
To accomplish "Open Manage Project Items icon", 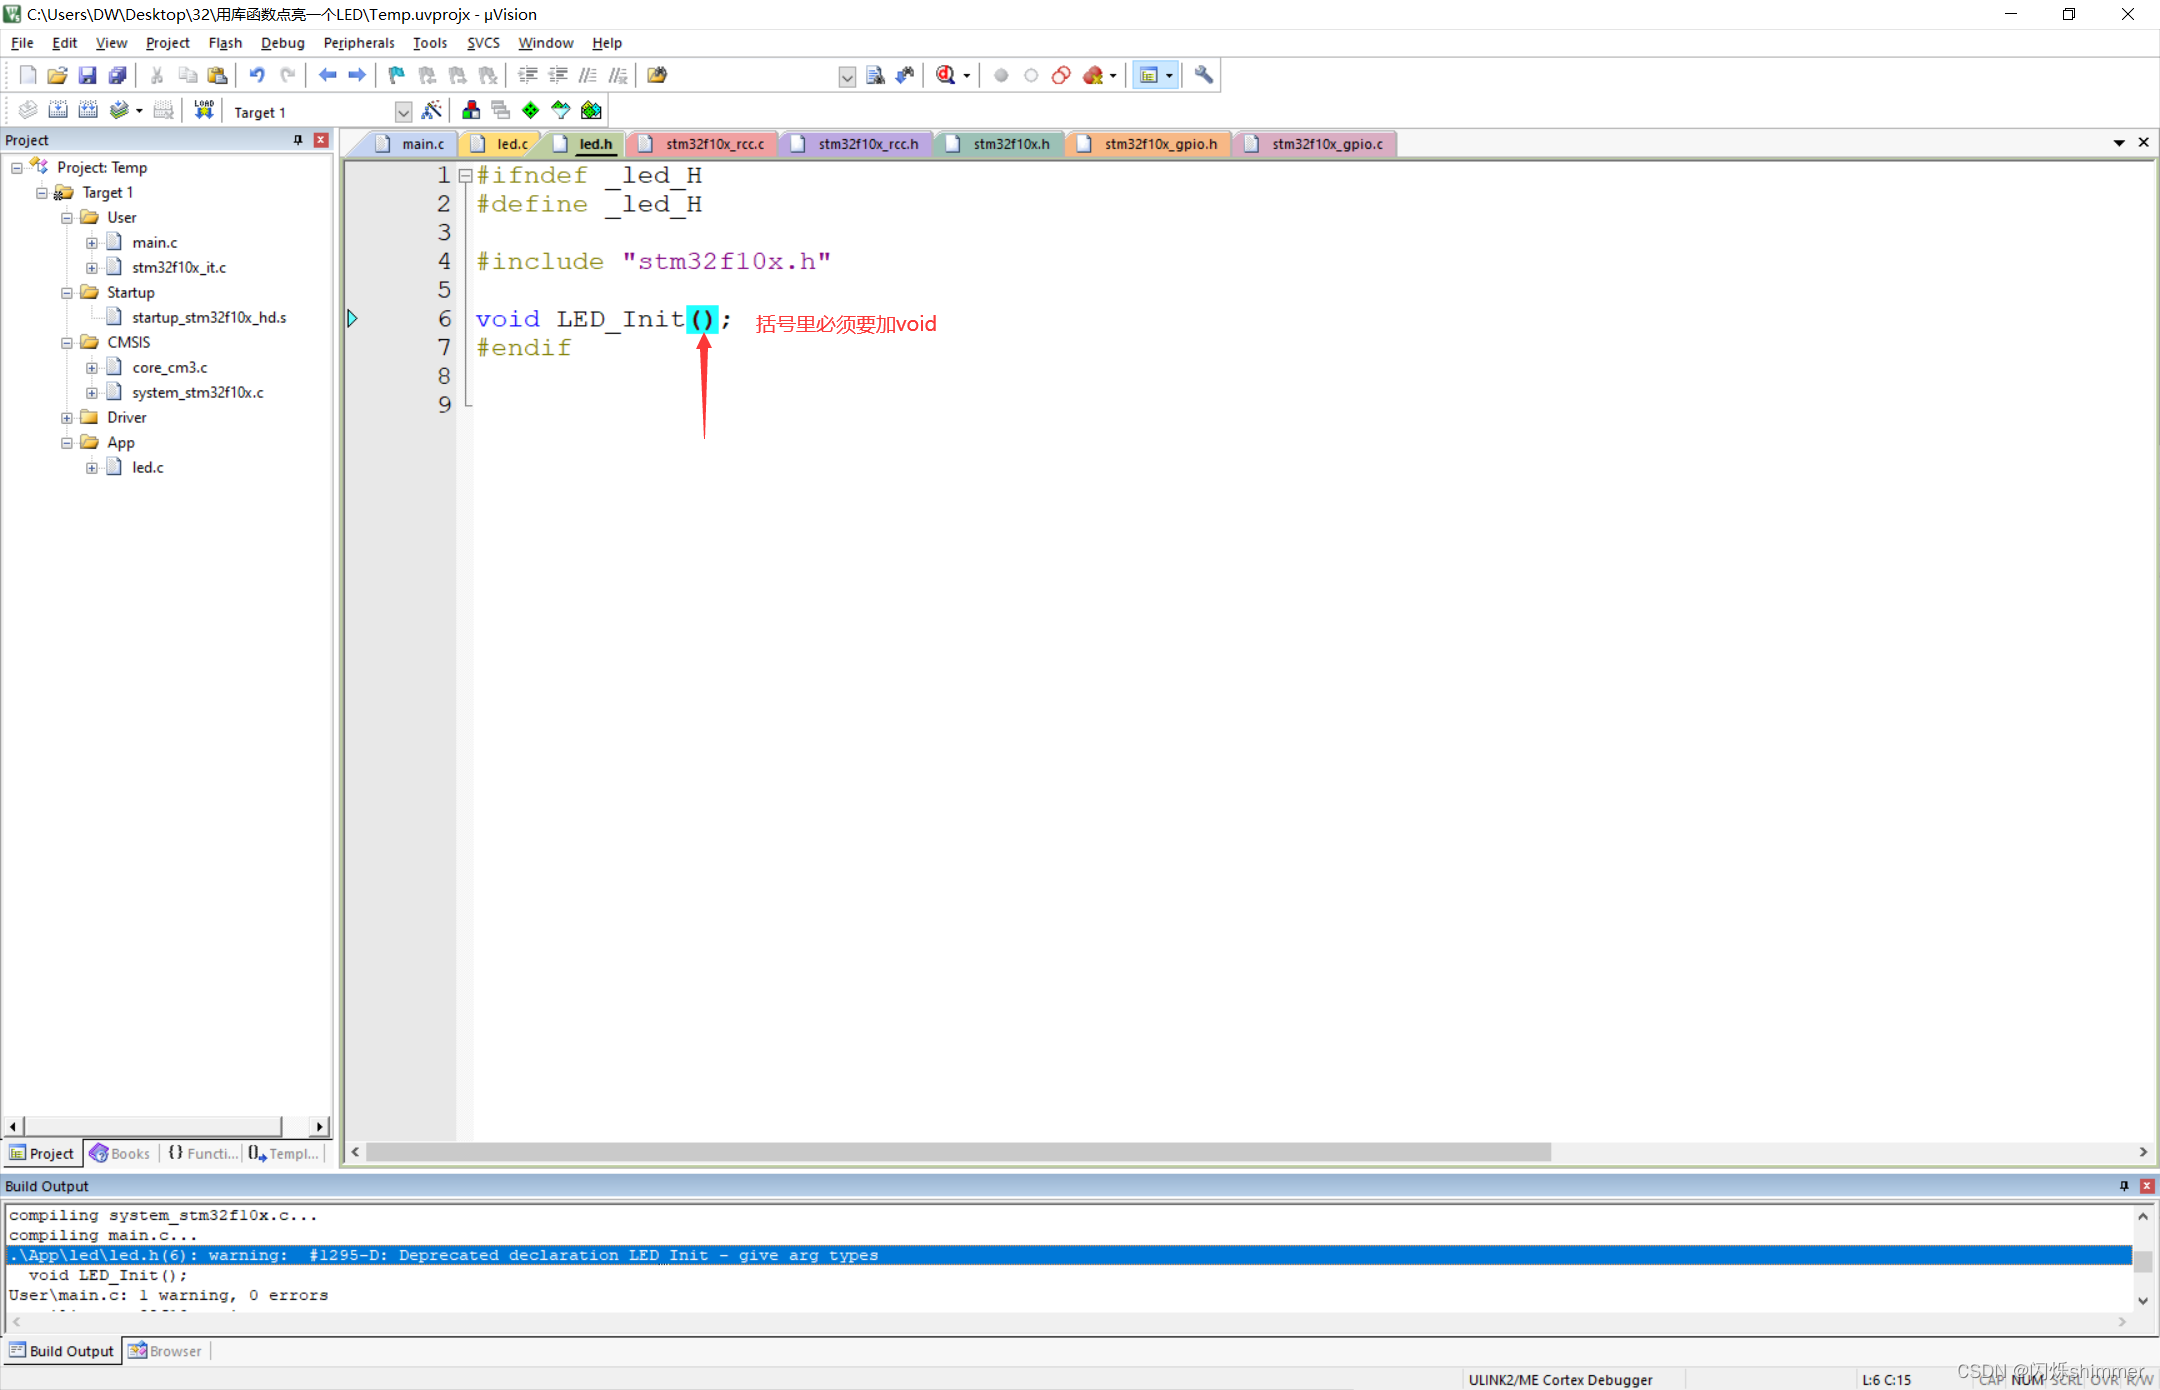I will [471, 110].
